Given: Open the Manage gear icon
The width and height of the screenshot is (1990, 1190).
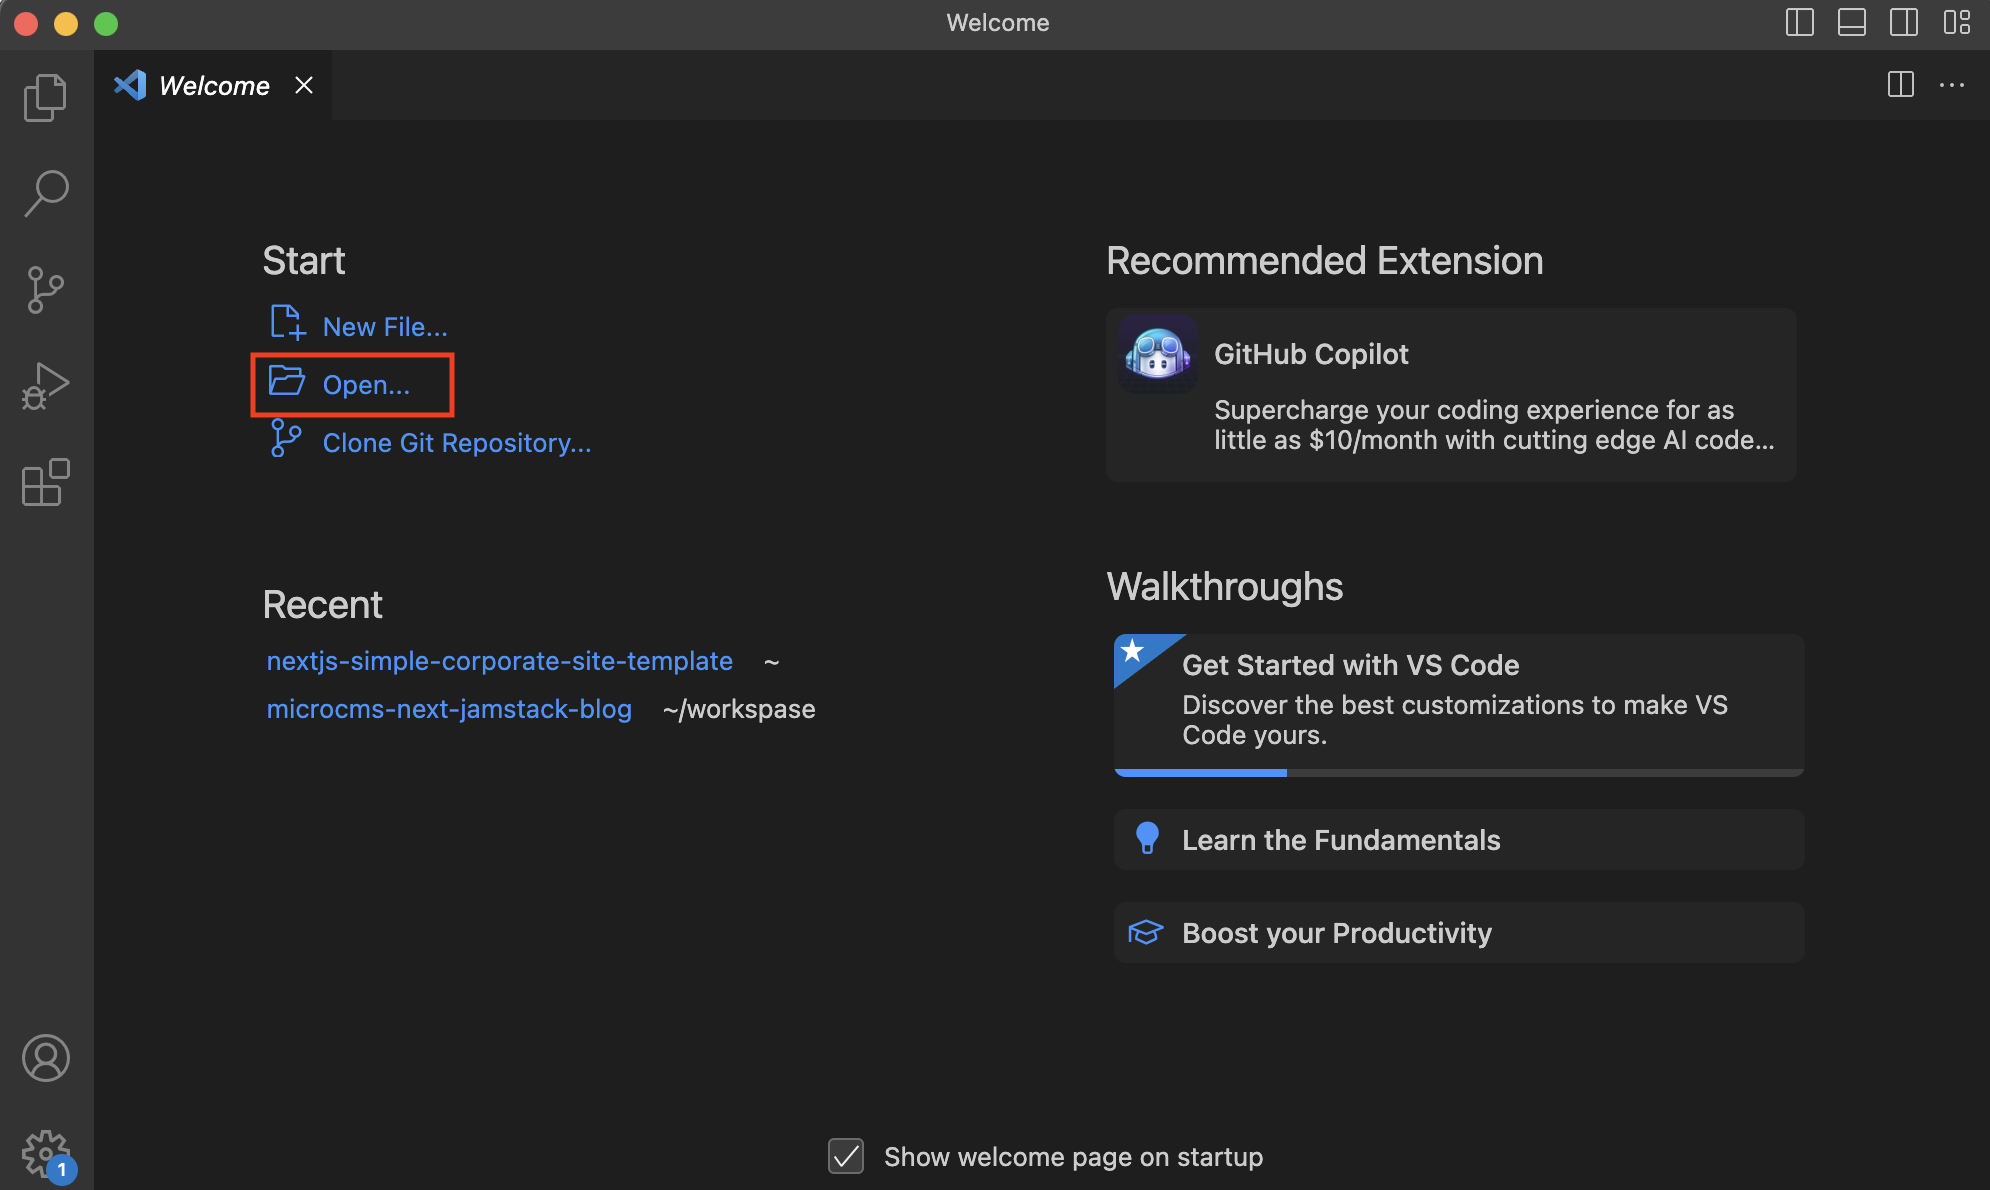Looking at the screenshot, I should click(45, 1154).
